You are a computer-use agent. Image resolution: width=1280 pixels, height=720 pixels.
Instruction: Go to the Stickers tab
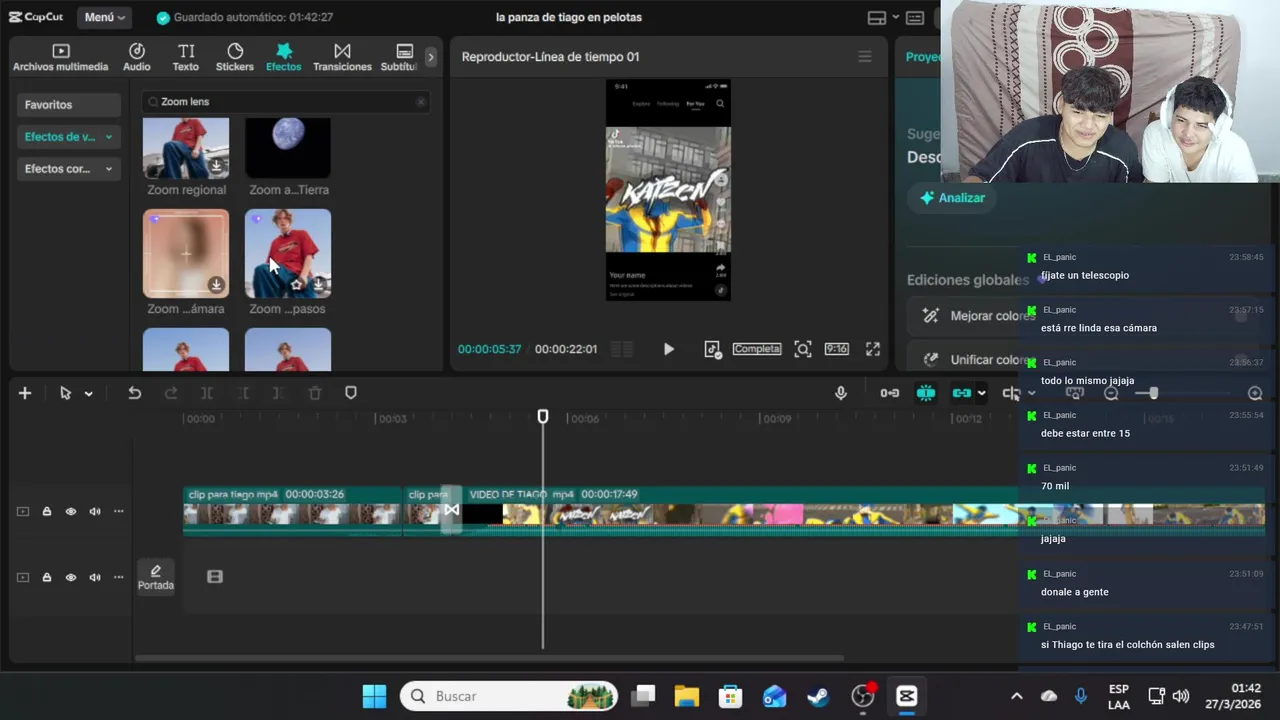pyautogui.click(x=235, y=57)
